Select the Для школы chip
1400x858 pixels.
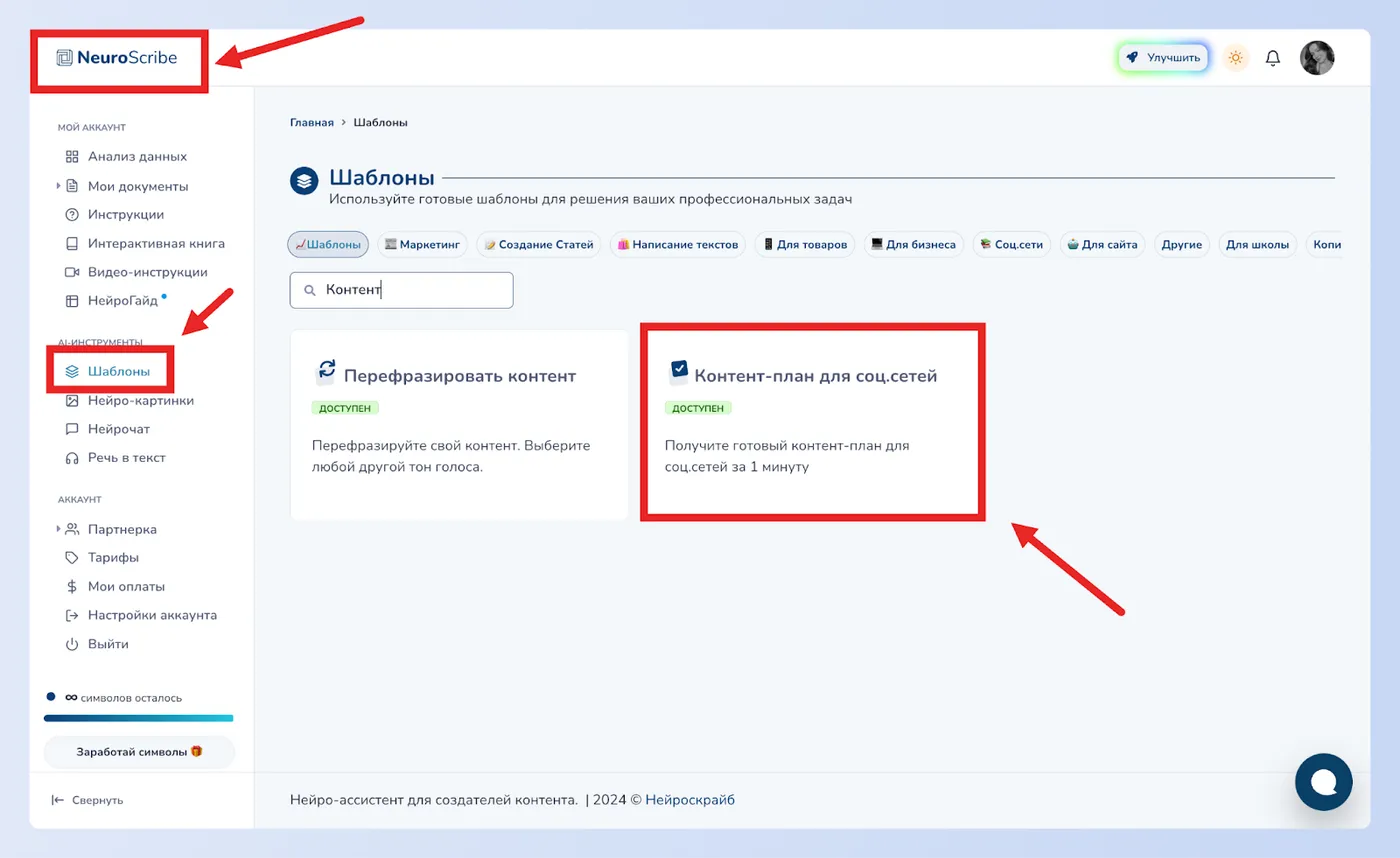(1258, 244)
